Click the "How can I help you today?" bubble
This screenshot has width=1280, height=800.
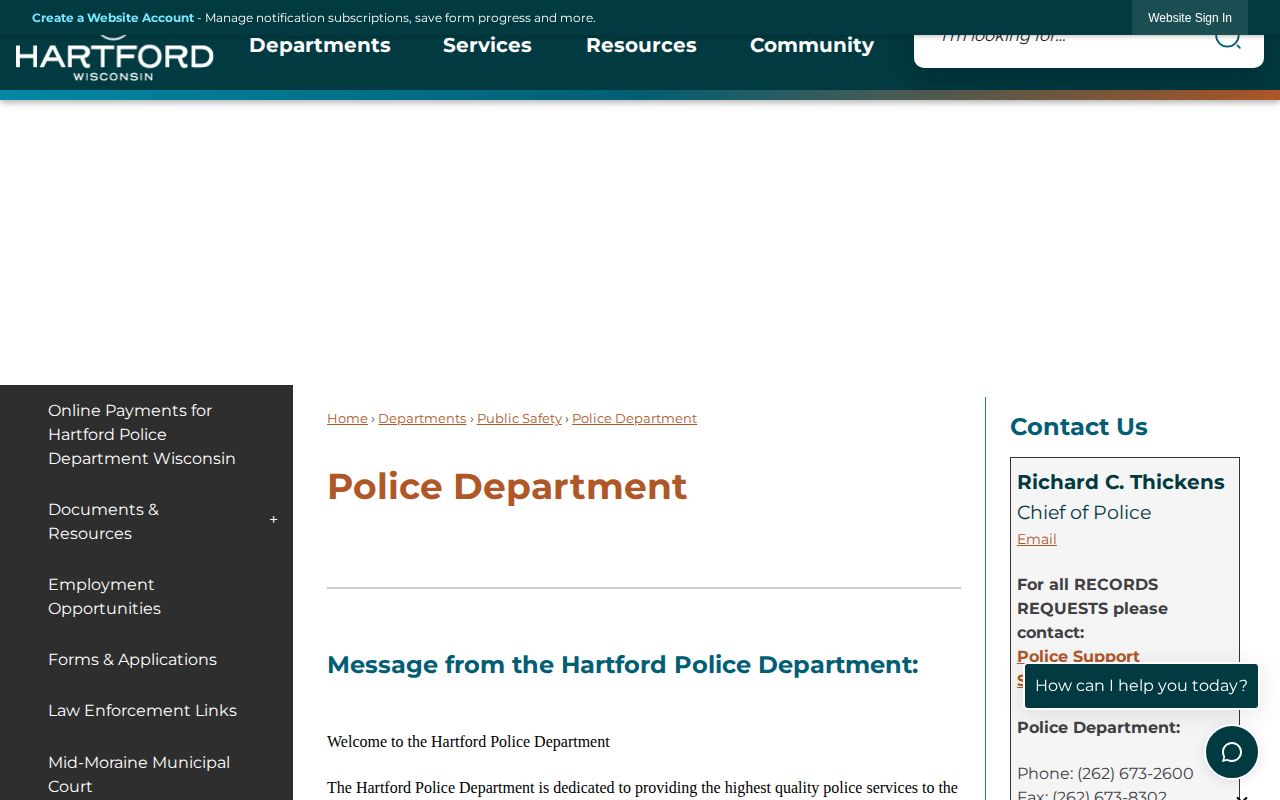point(1141,686)
